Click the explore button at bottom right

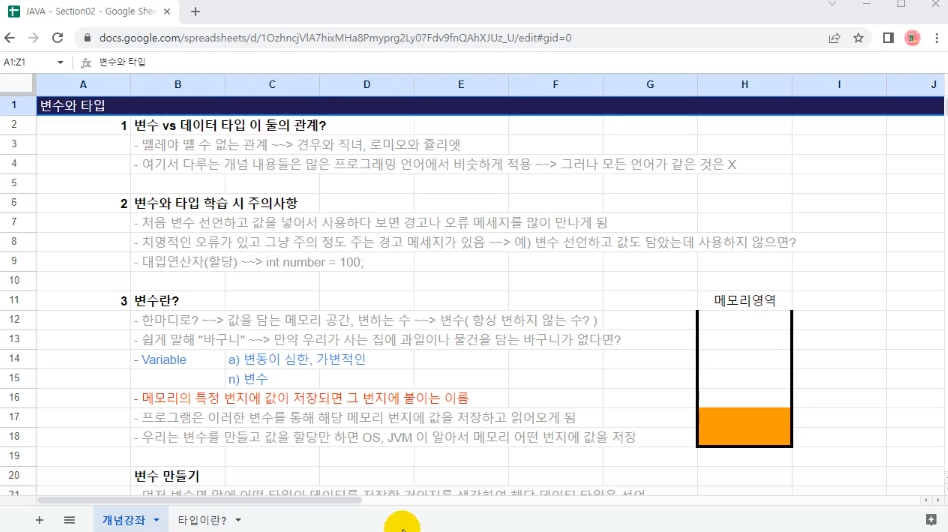coord(932,520)
